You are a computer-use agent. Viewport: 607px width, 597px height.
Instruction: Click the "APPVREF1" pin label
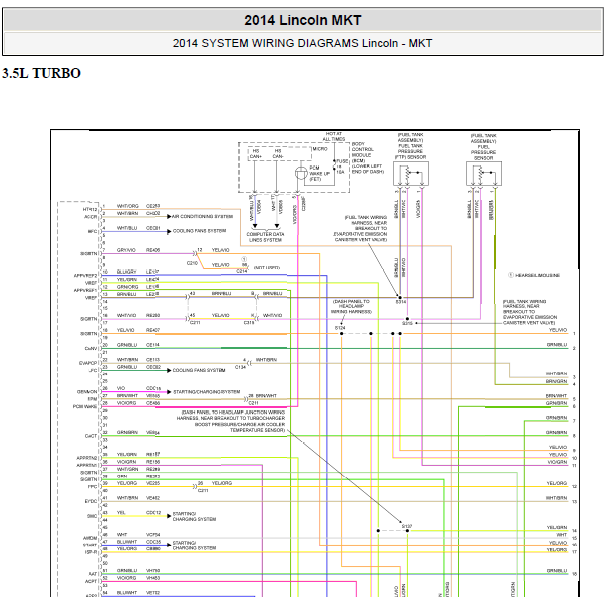click(86, 290)
